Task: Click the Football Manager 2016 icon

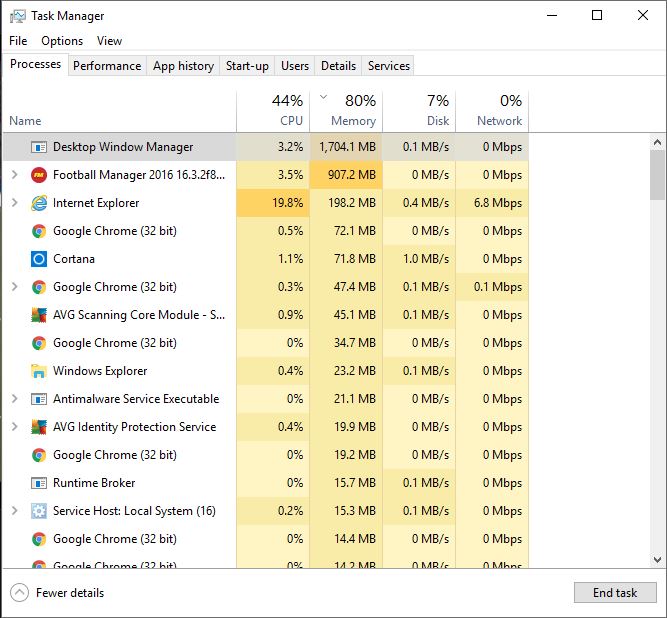Action: (x=39, y=175)
